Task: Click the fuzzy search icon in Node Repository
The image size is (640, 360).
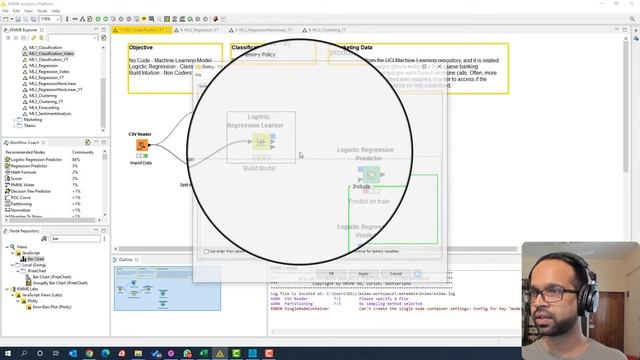Action: [x=44, y=239]
